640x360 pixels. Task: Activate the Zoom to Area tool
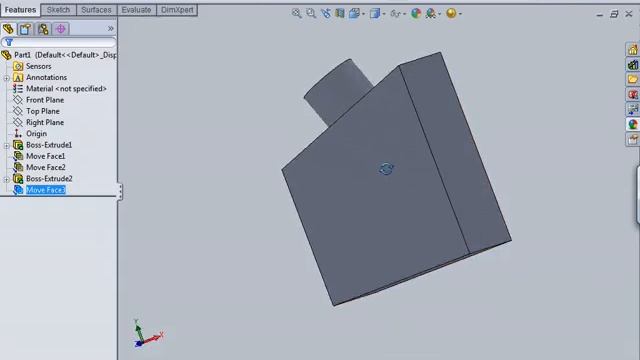click(311, 13)
